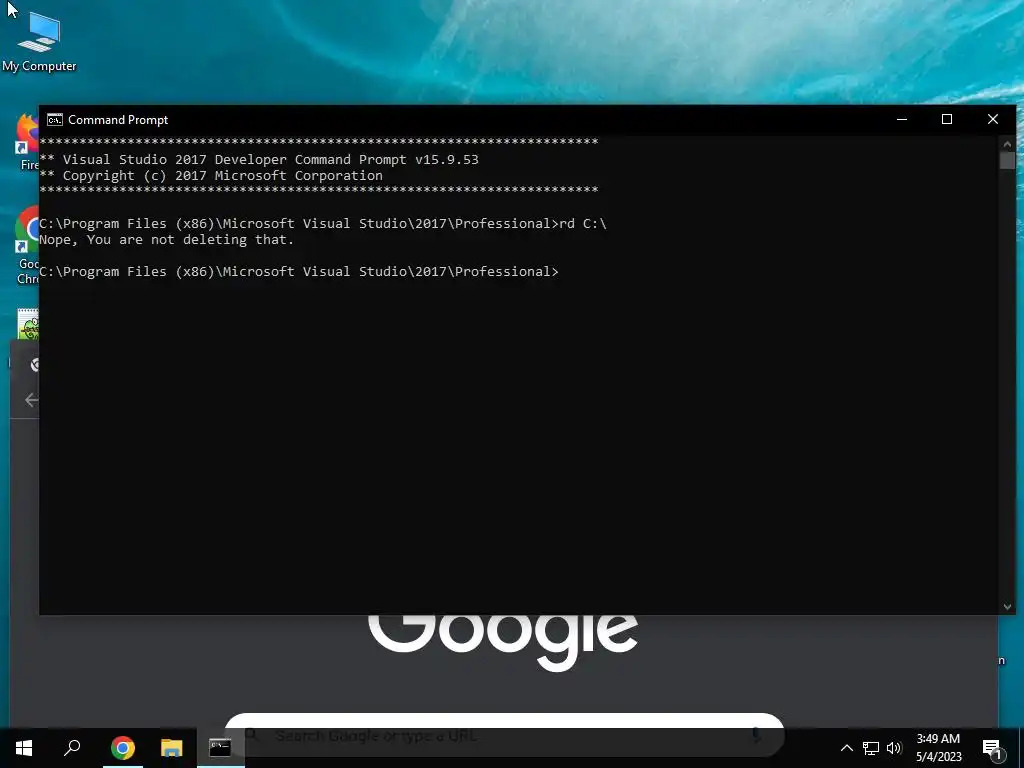Image resolution: width=1024 pixels, height=768 pixels.
Task: Open the Windows Start menu
Action: click(x=24, y=748)
